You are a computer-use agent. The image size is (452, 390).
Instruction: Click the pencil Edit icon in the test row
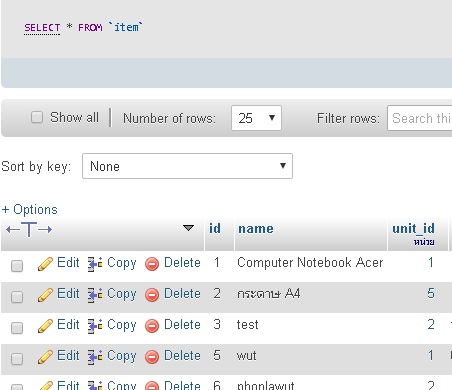pyautogui.click(x=45, y=326)
